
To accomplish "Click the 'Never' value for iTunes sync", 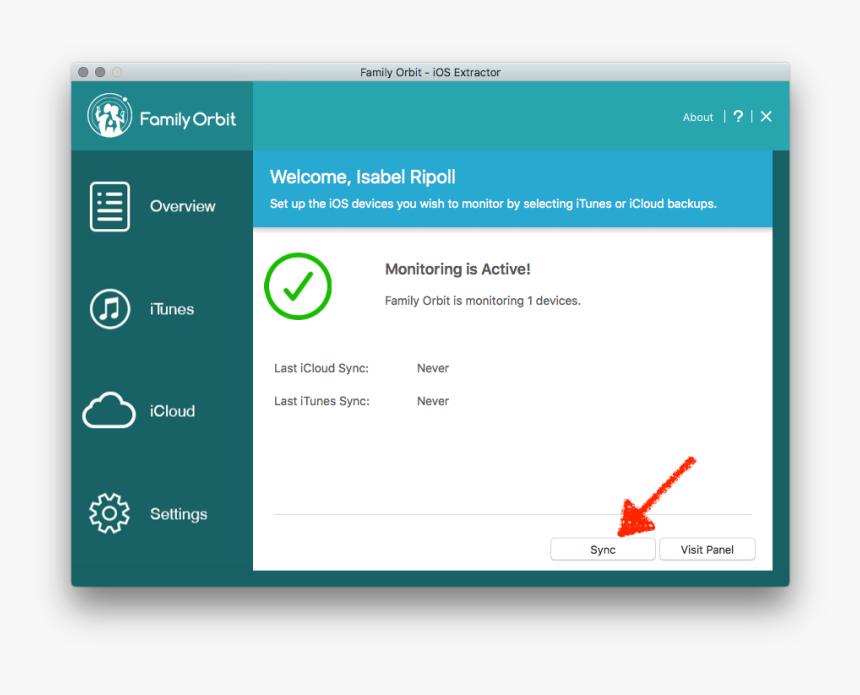I will click(x=433, y=401).
